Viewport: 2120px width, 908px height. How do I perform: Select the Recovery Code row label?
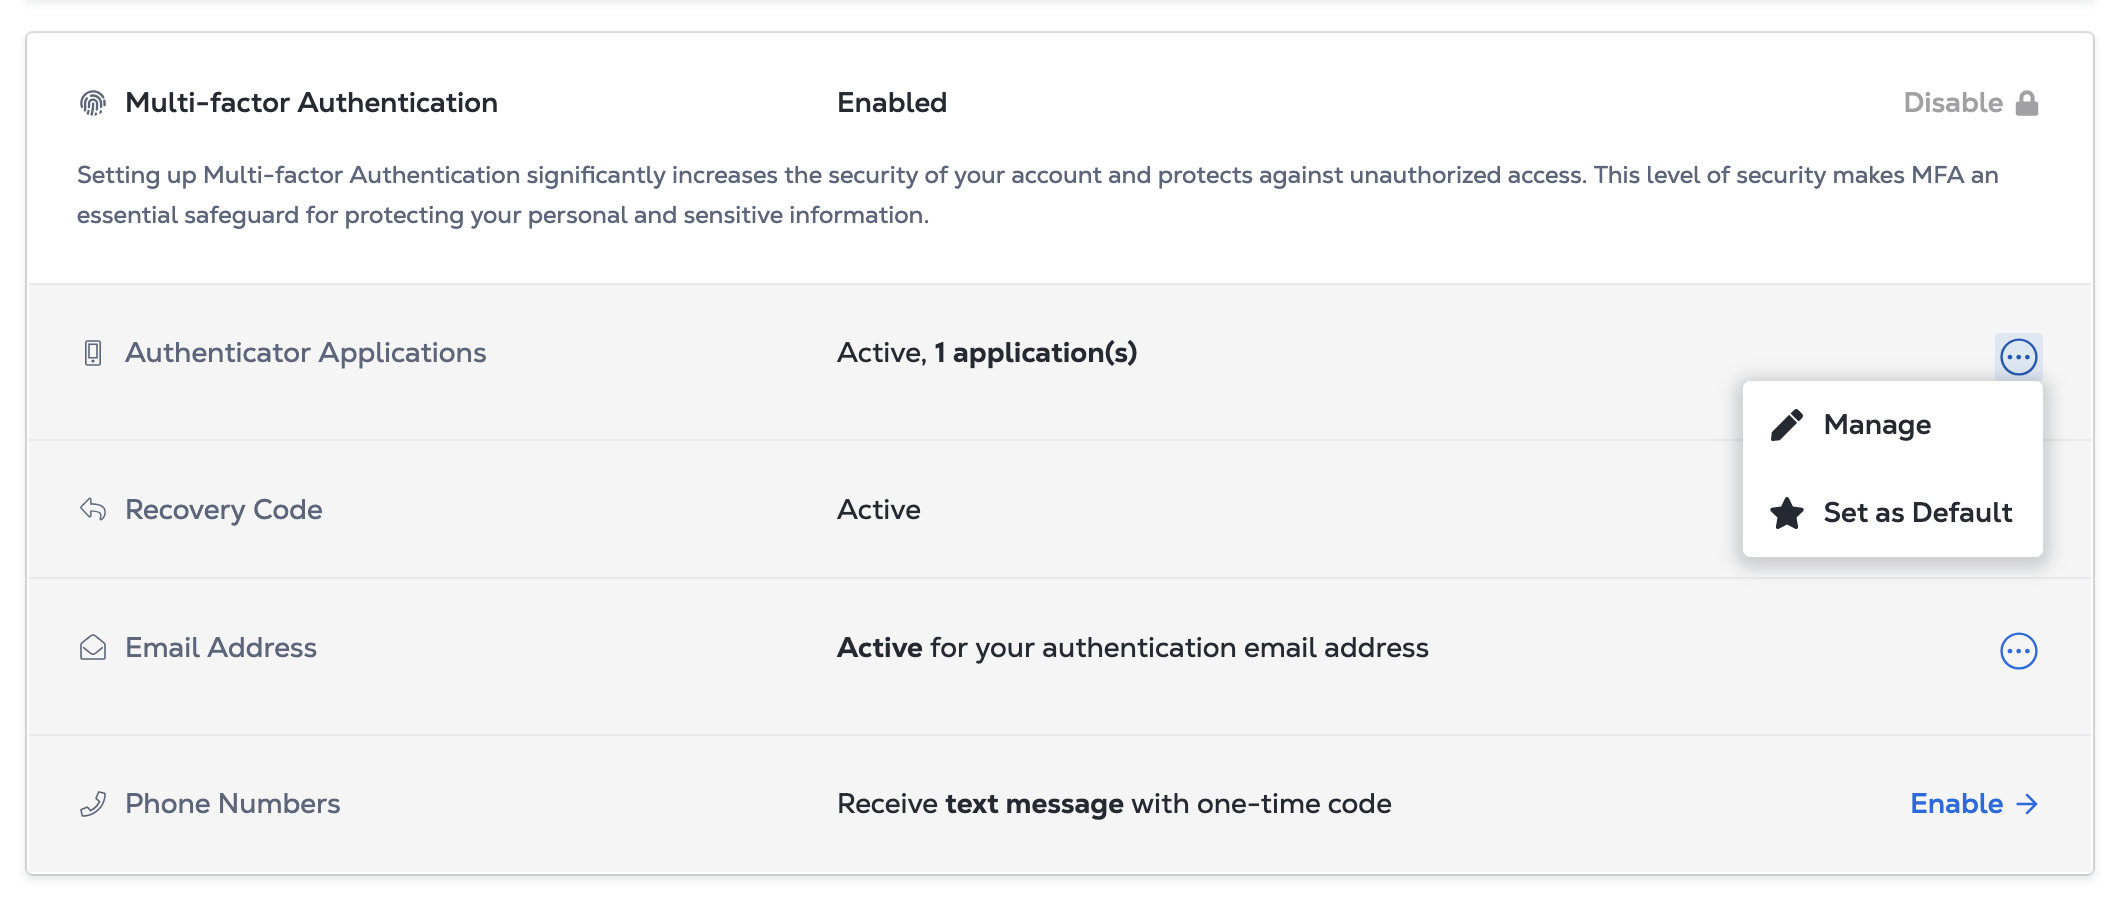pos(224,509)
